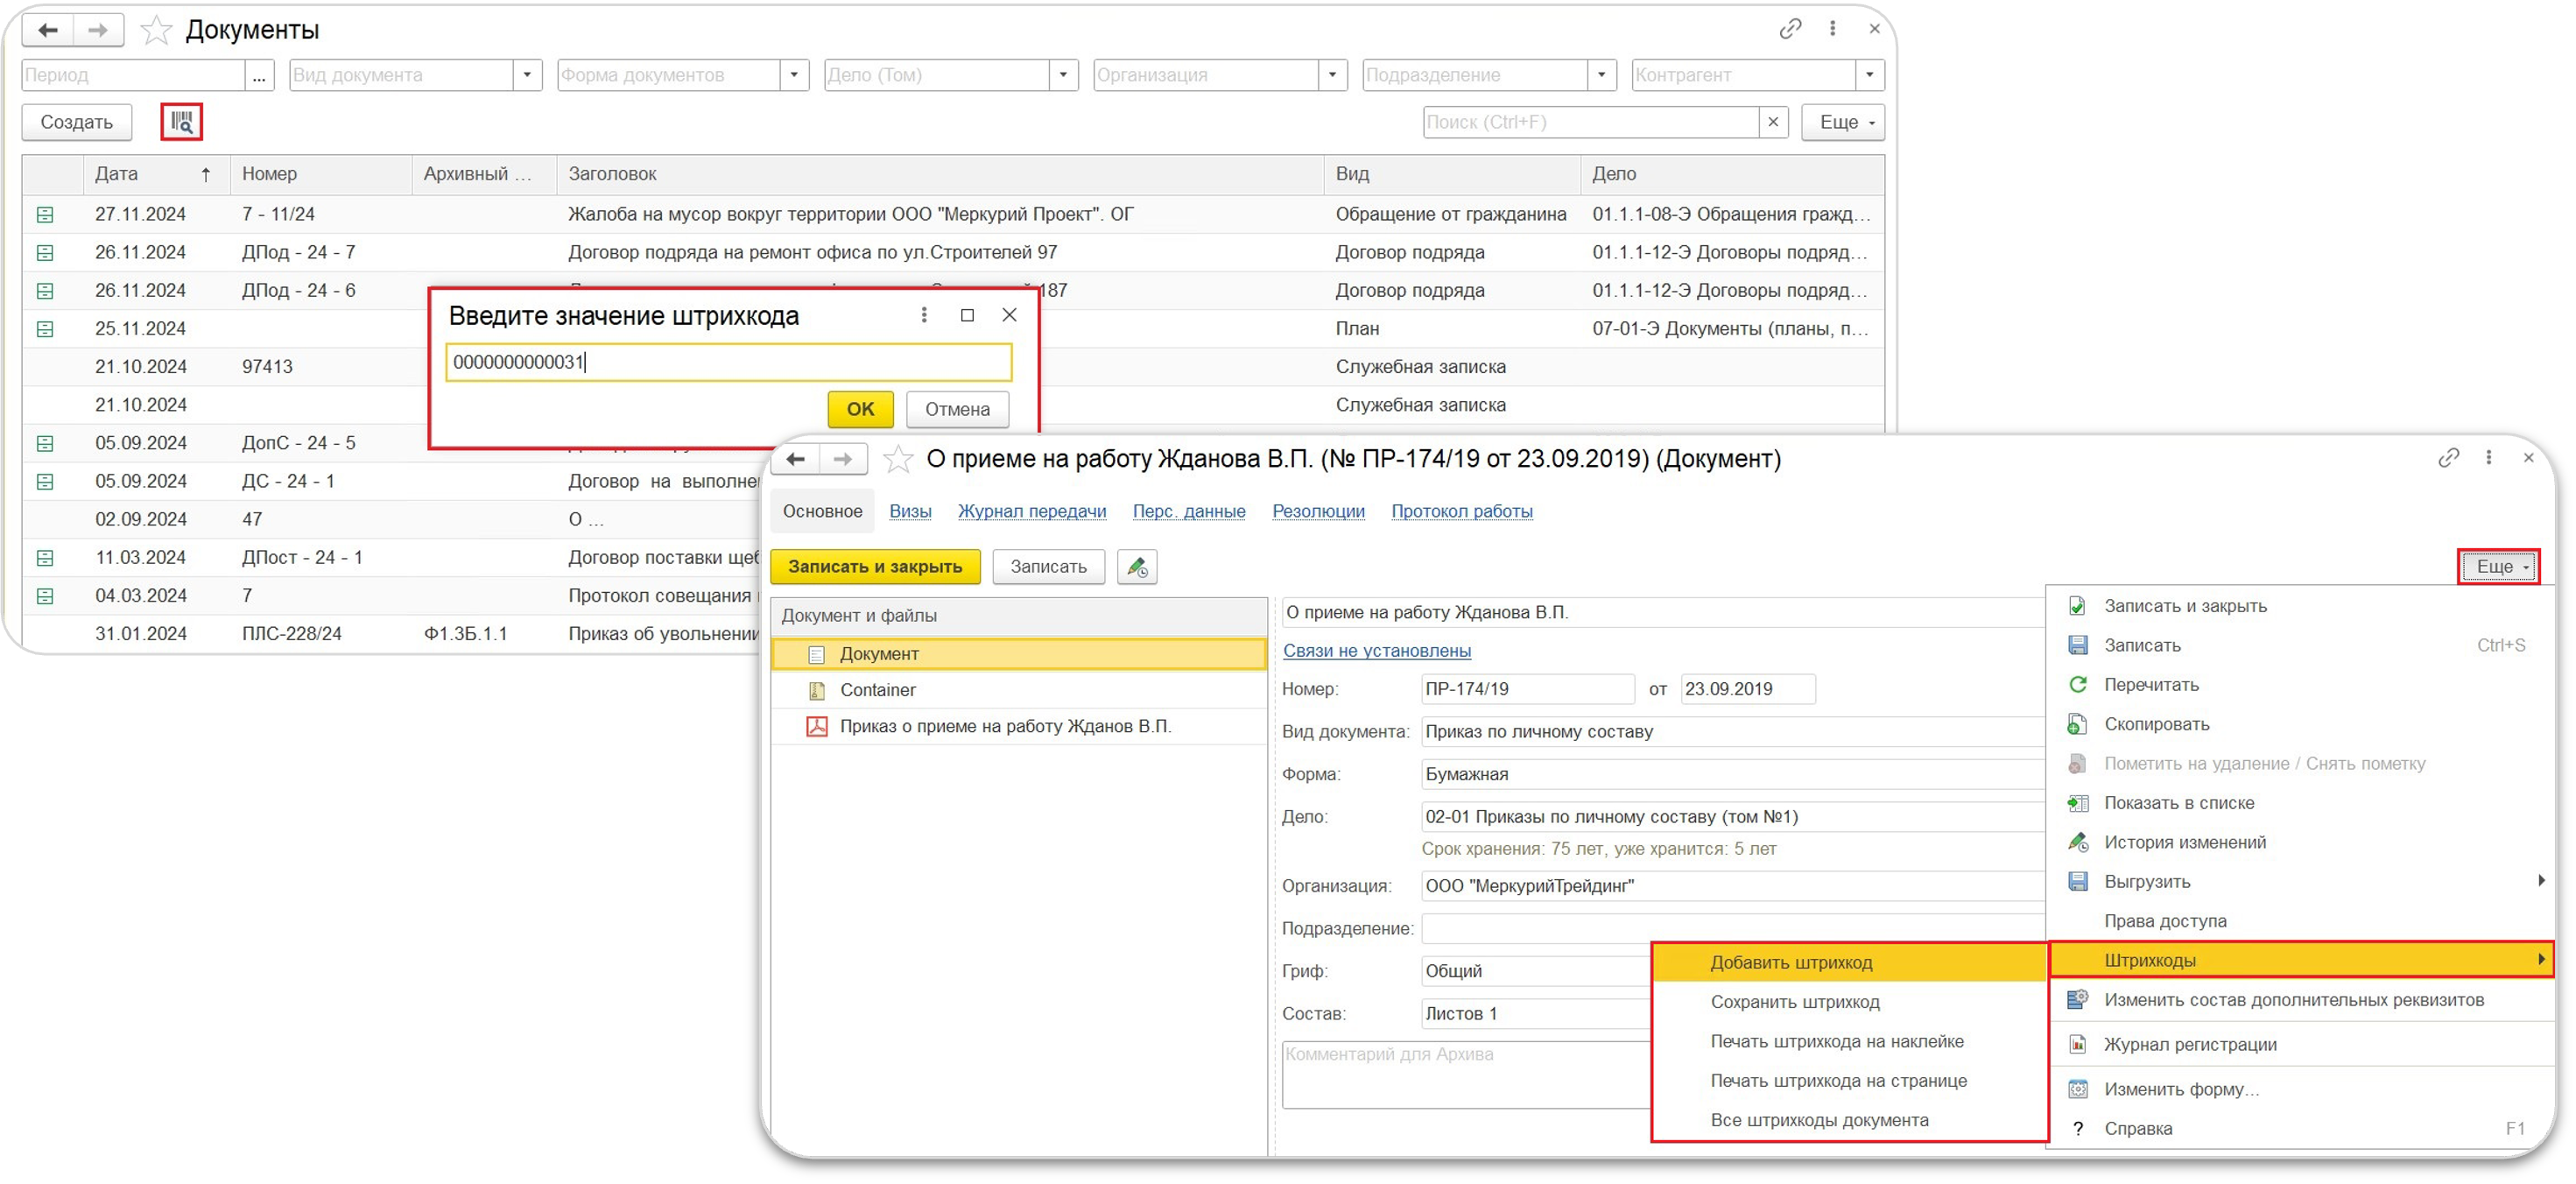Go back in the document card window
Screen dimensions: 2576x1184
(x=796, y=459)
